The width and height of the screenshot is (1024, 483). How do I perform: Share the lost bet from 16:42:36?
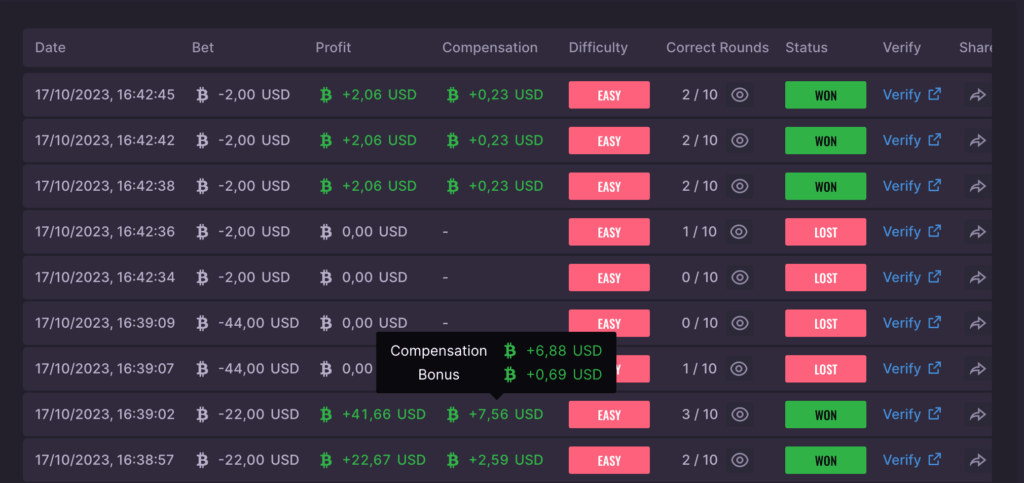coord(977,232)
